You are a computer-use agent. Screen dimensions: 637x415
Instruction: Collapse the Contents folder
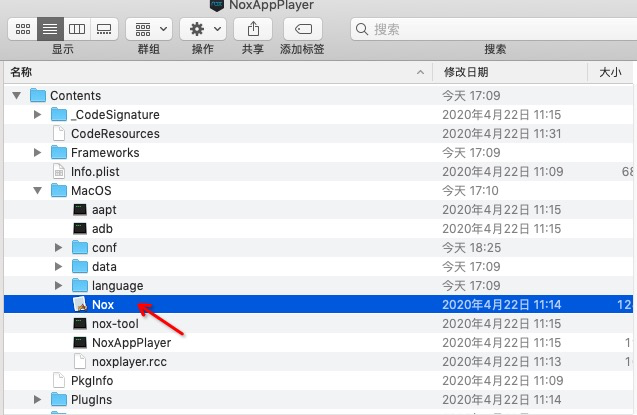pyautogui.click(x=17, y=96)
